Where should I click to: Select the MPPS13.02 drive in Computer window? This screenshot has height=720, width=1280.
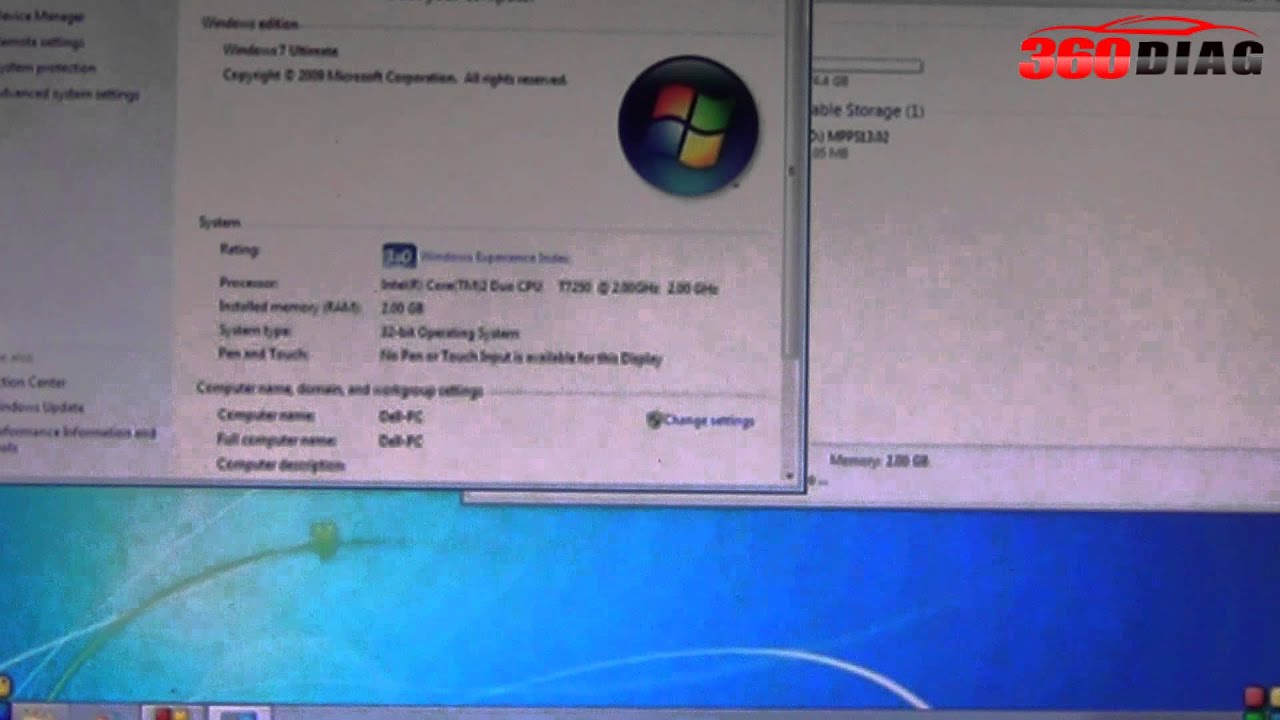click(x=850, y=144)
